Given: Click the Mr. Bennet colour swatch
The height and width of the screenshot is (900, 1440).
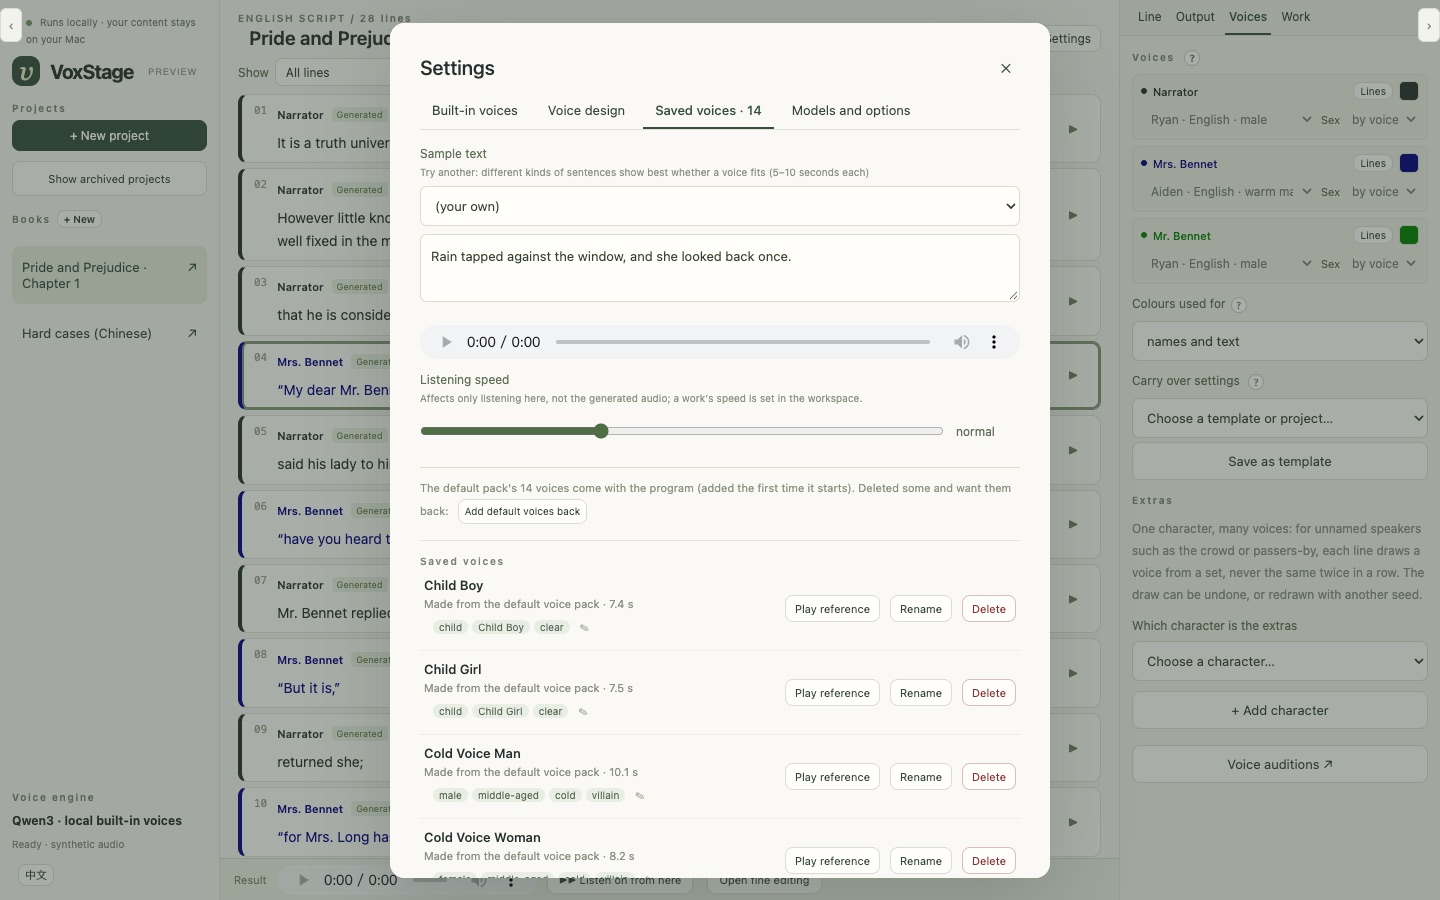Looking at the screenshot, I should pos(1409,235).
